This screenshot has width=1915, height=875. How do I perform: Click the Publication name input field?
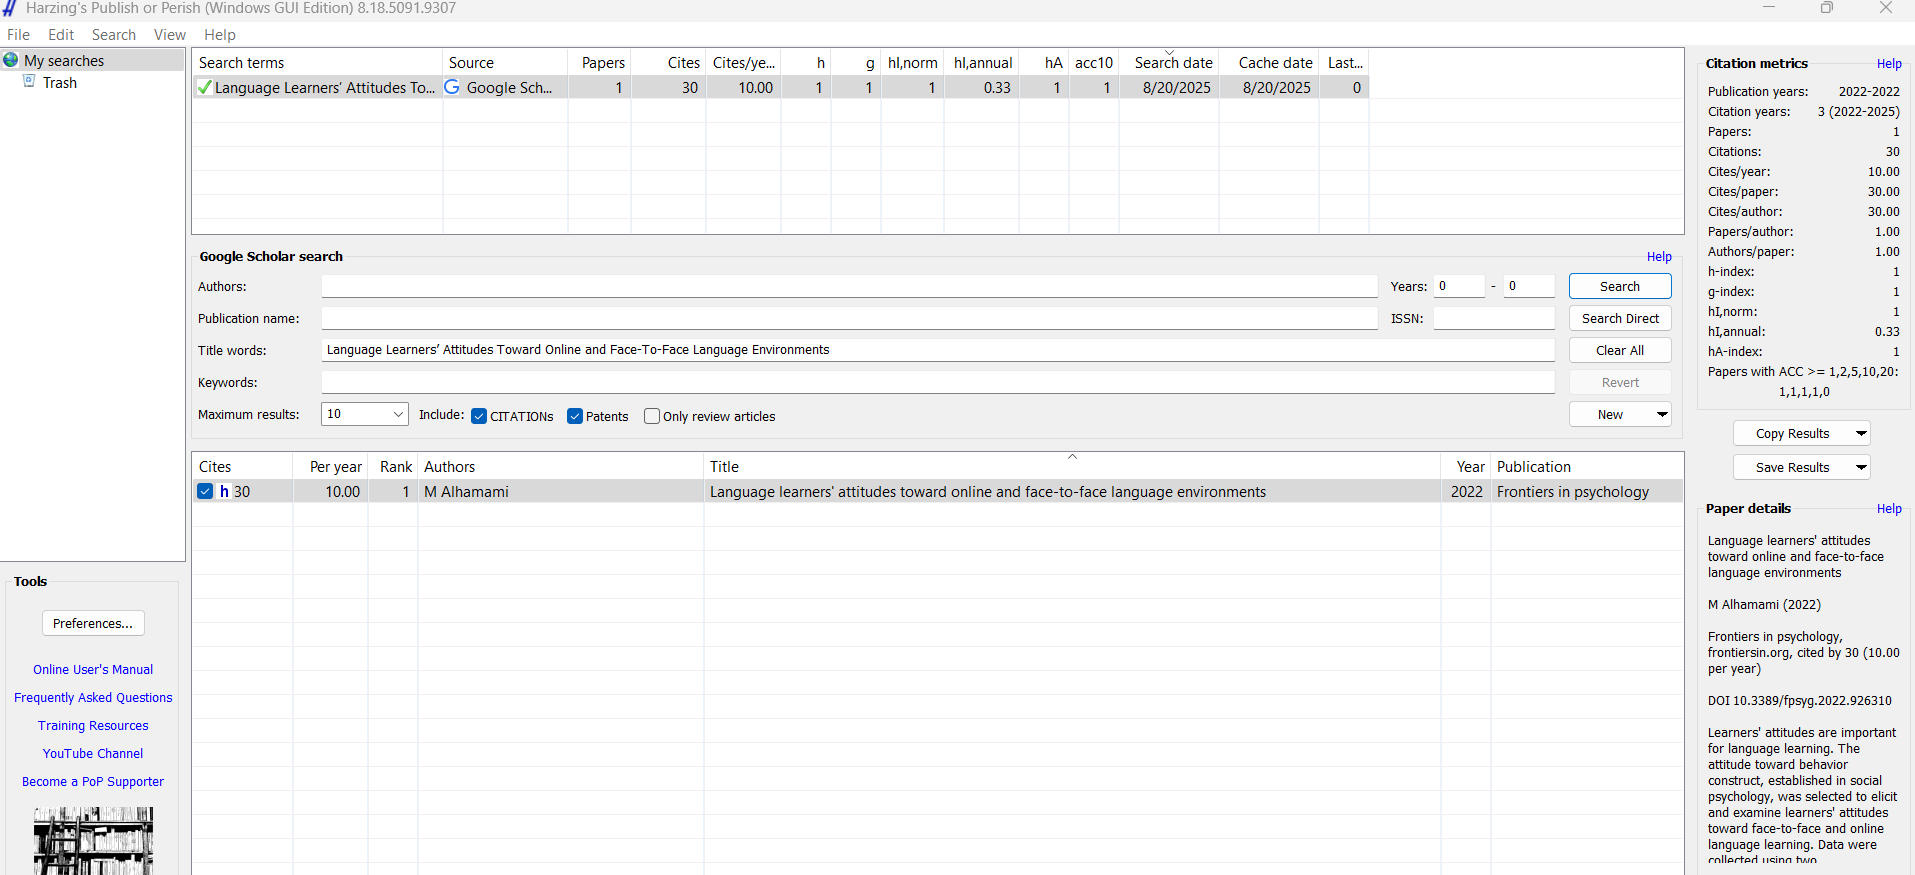pos(849,318)
